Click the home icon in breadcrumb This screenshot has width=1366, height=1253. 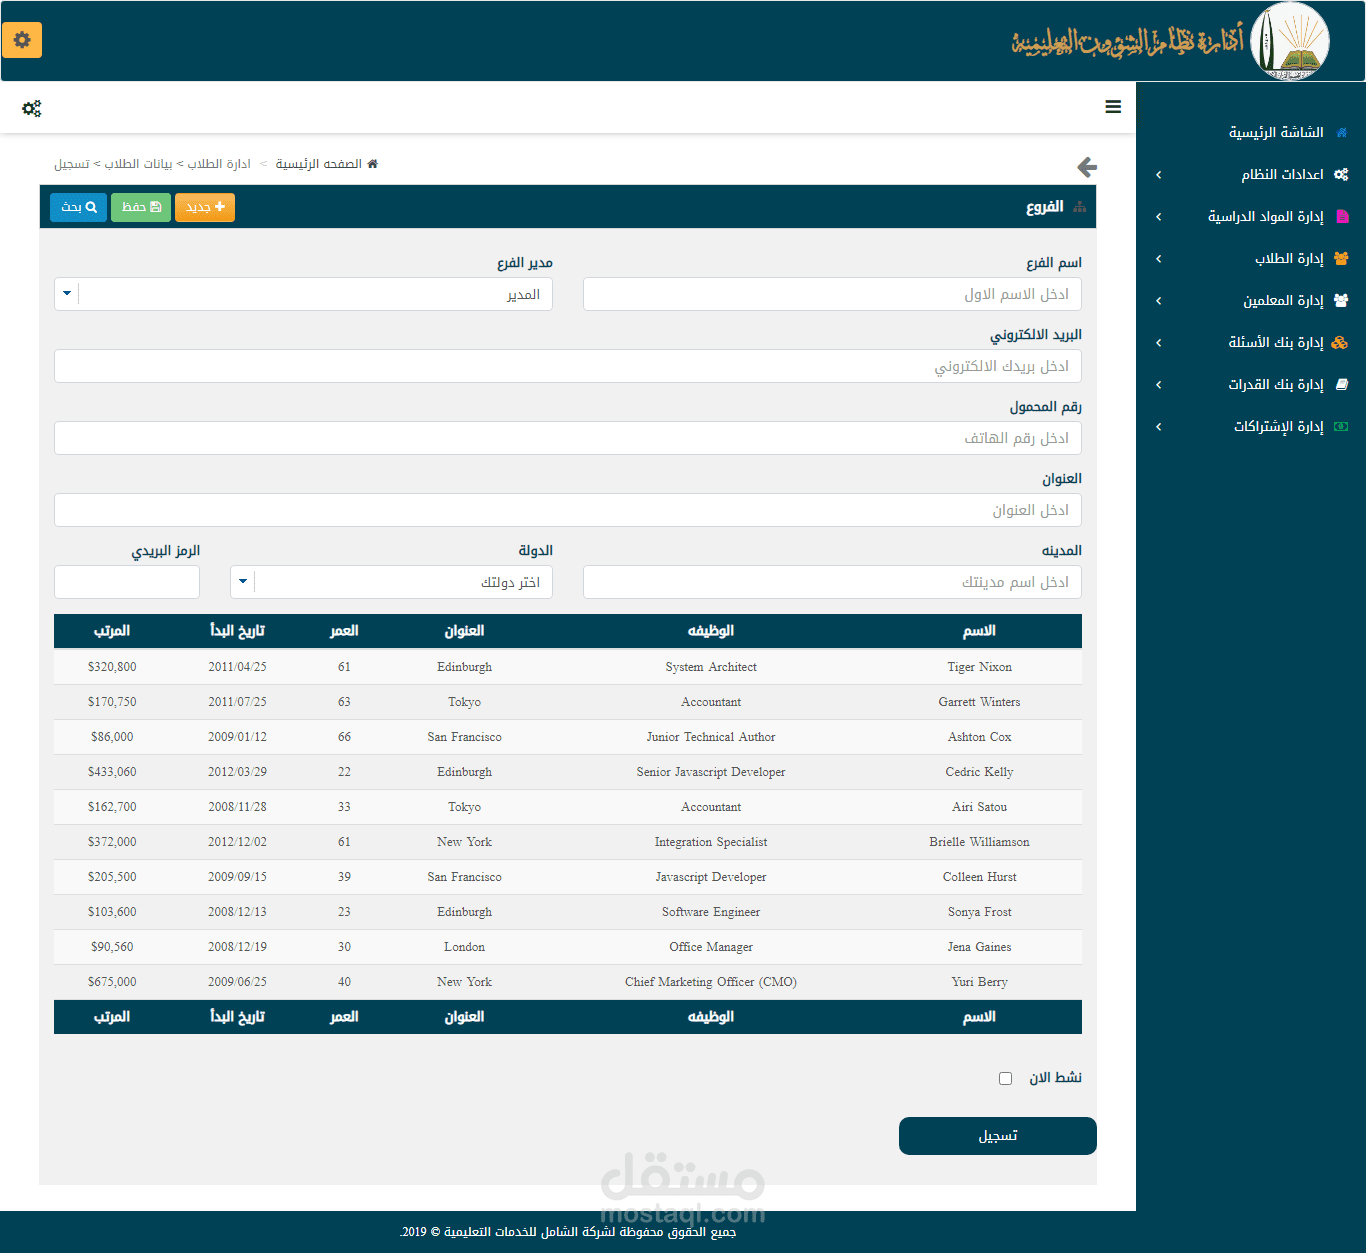(372, 164)
